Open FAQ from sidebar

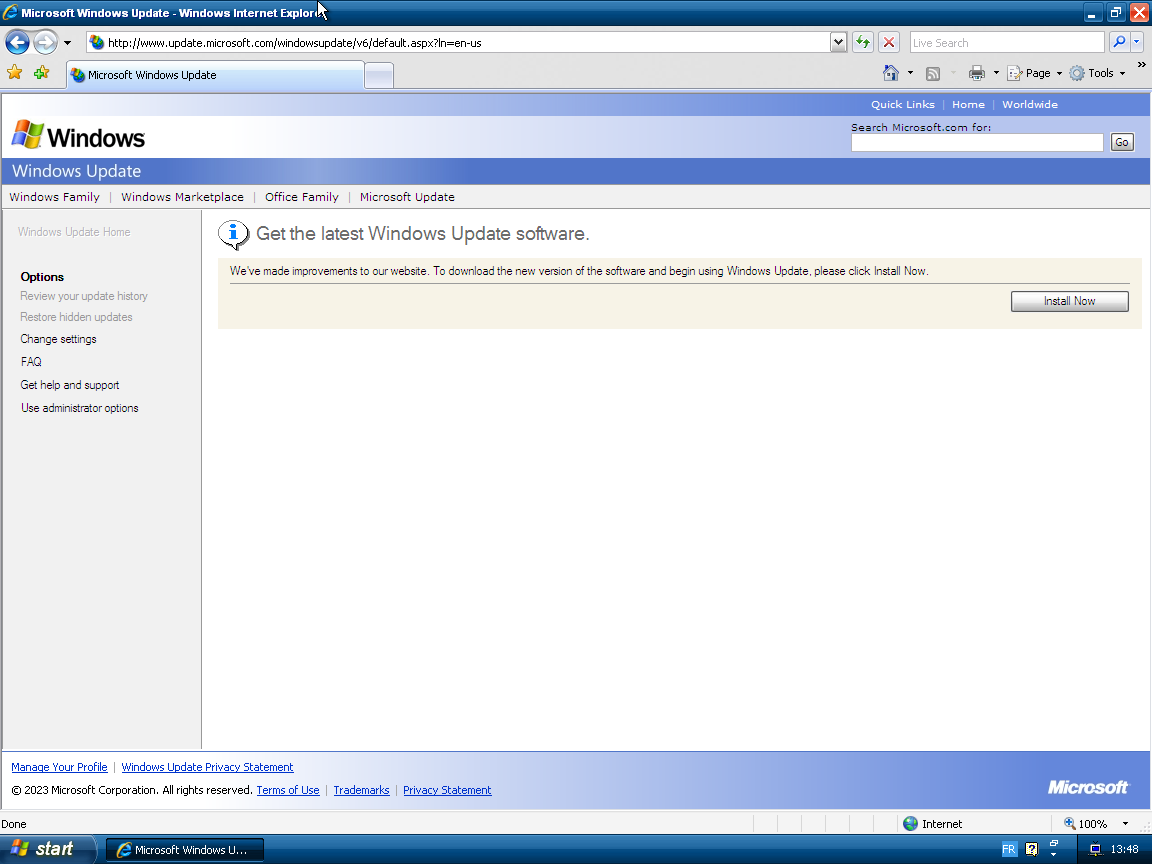tap(31, 361)
